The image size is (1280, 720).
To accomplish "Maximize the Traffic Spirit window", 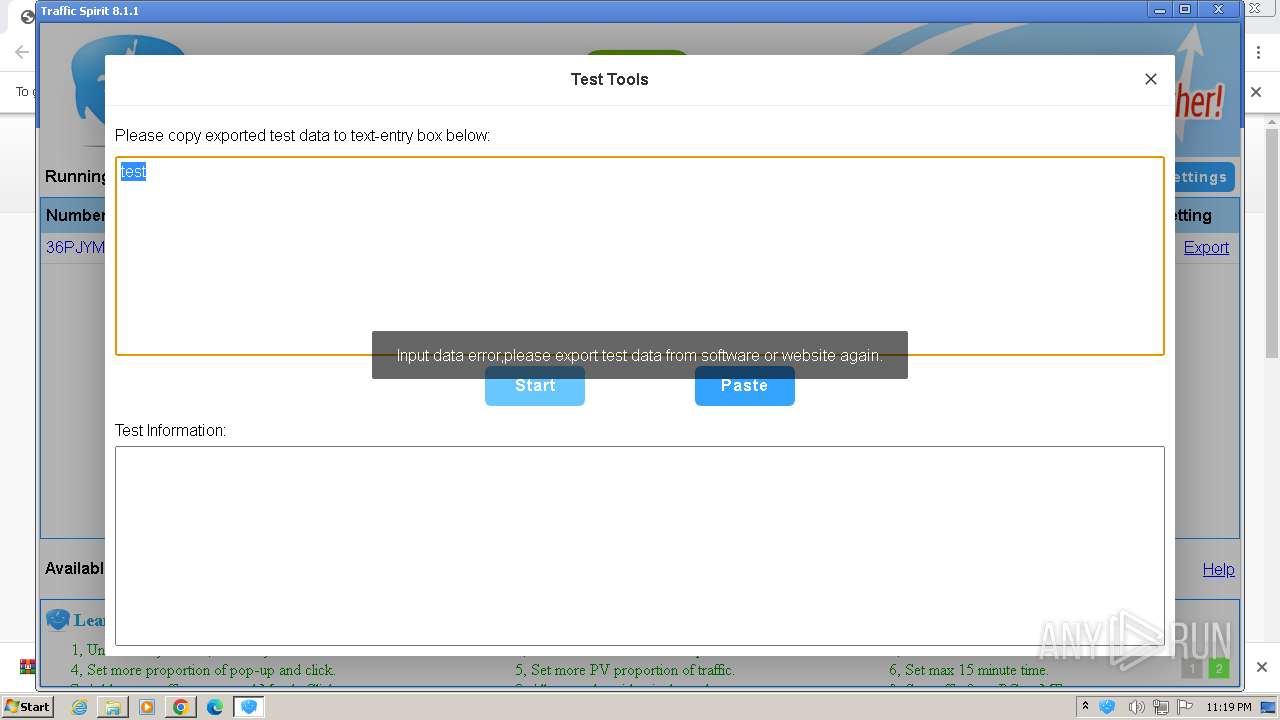I will [x=1185, y=10].
